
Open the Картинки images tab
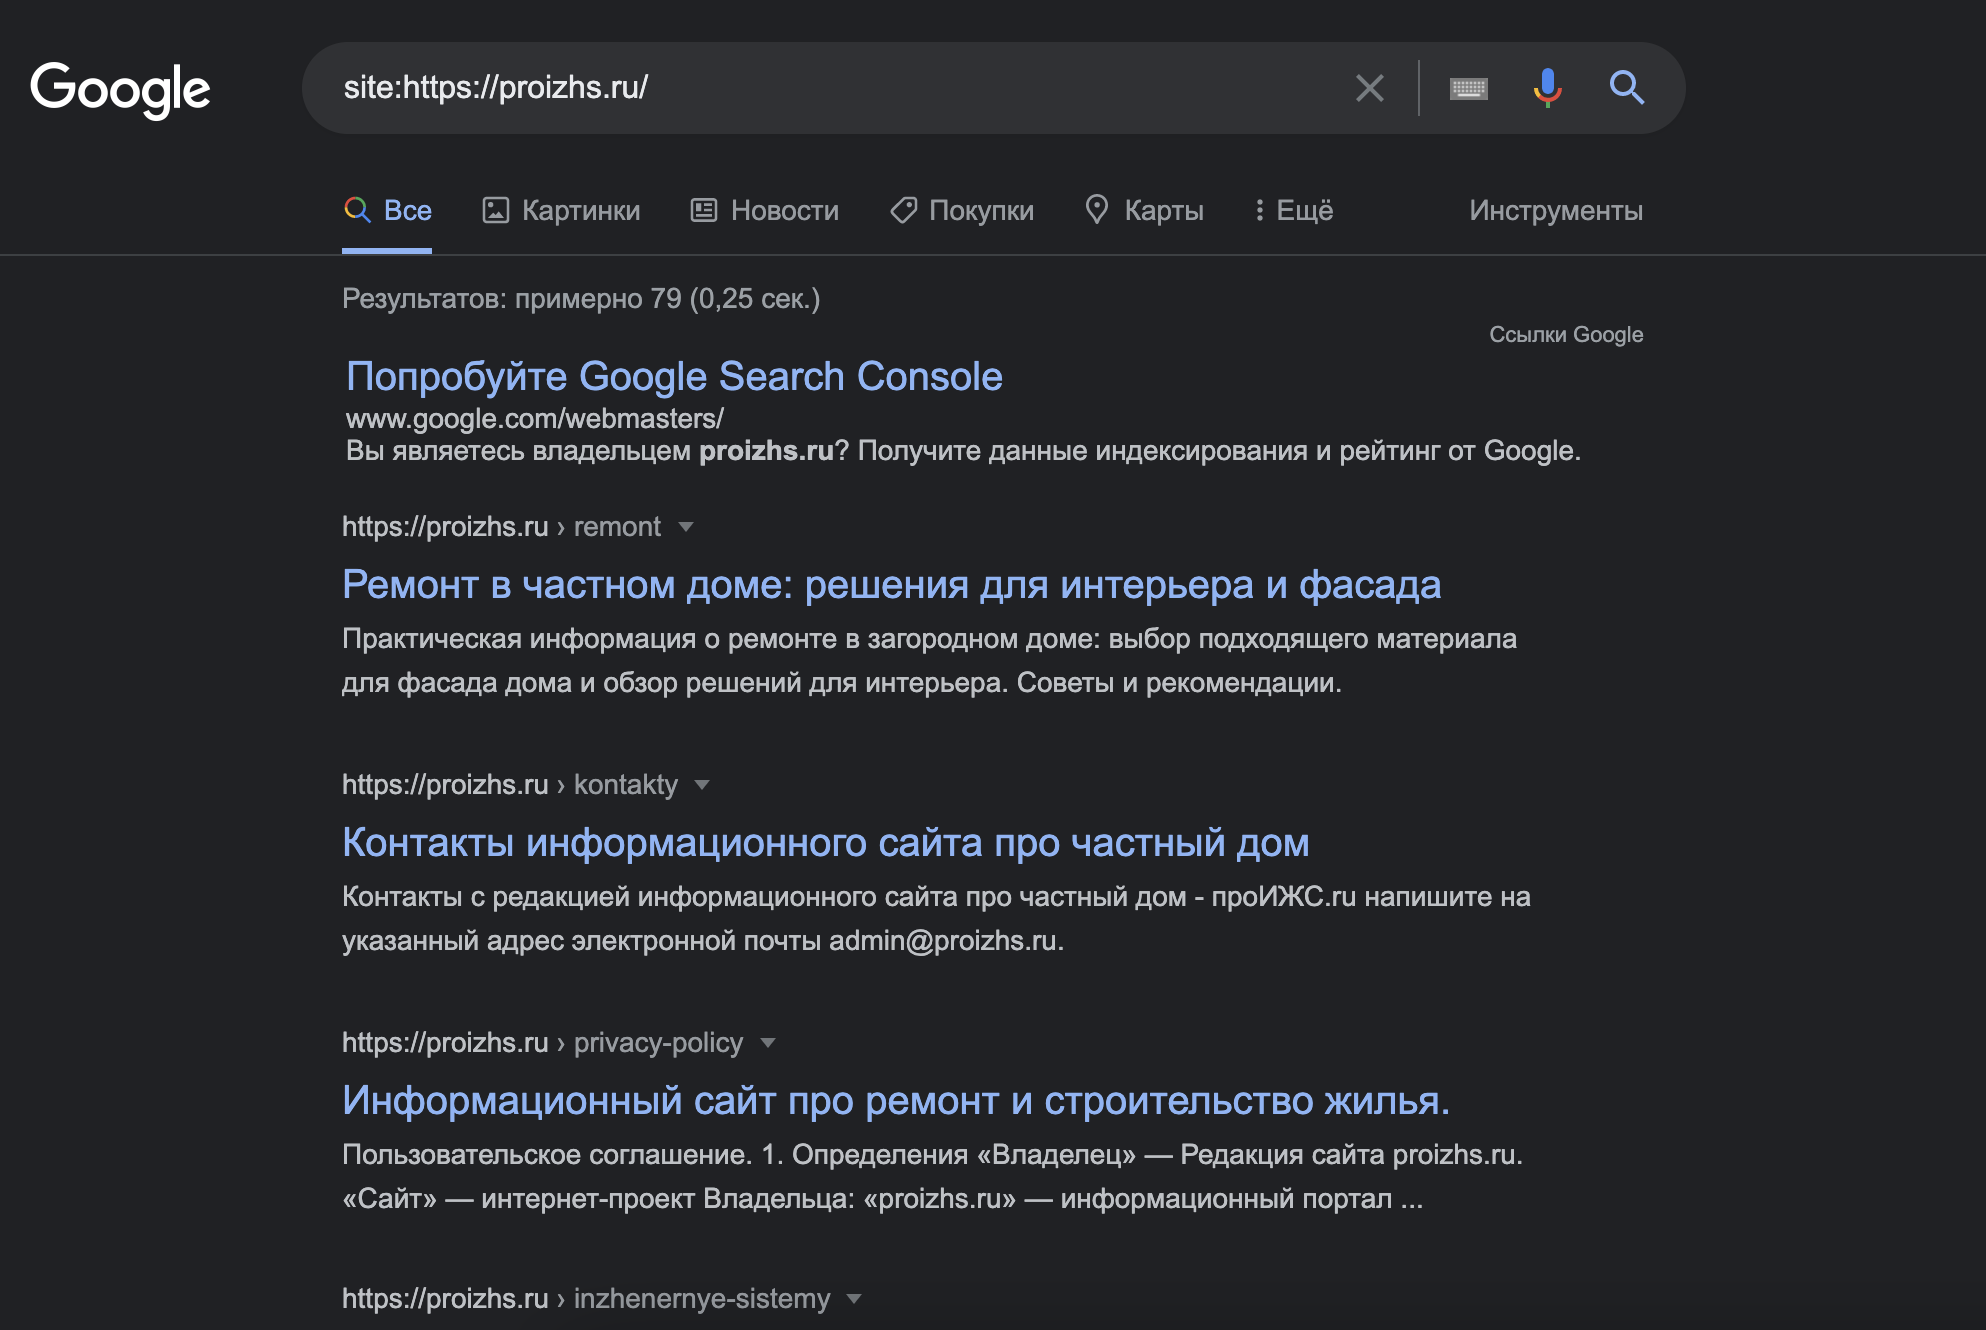tap(561, 210)
